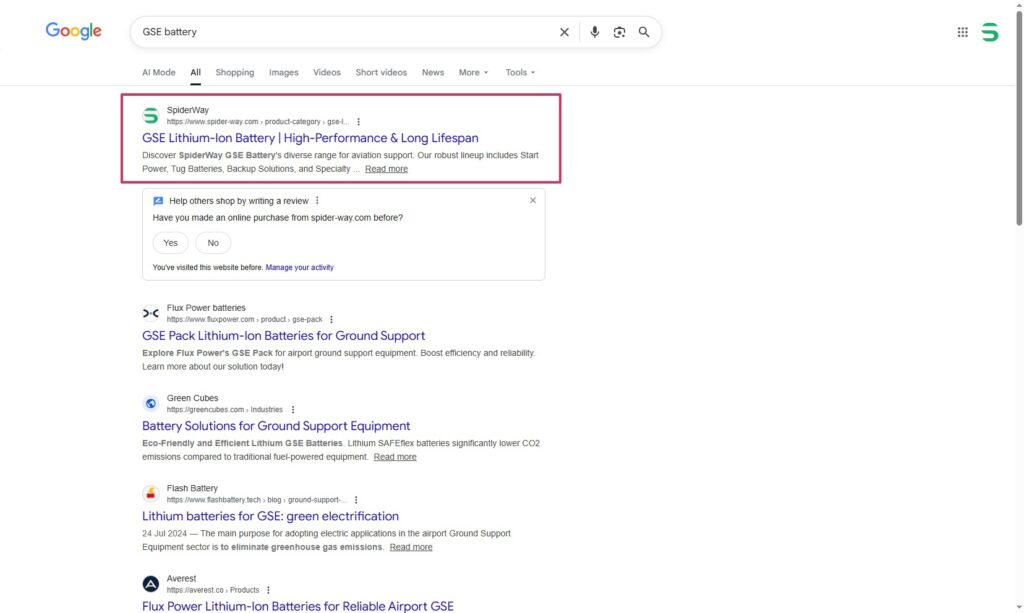Screen dimensions: 1024x613
Task: Open the GSE Pack Lithium-Ion Batteries result
Action: pyautogui.click(x=283, y=336)
